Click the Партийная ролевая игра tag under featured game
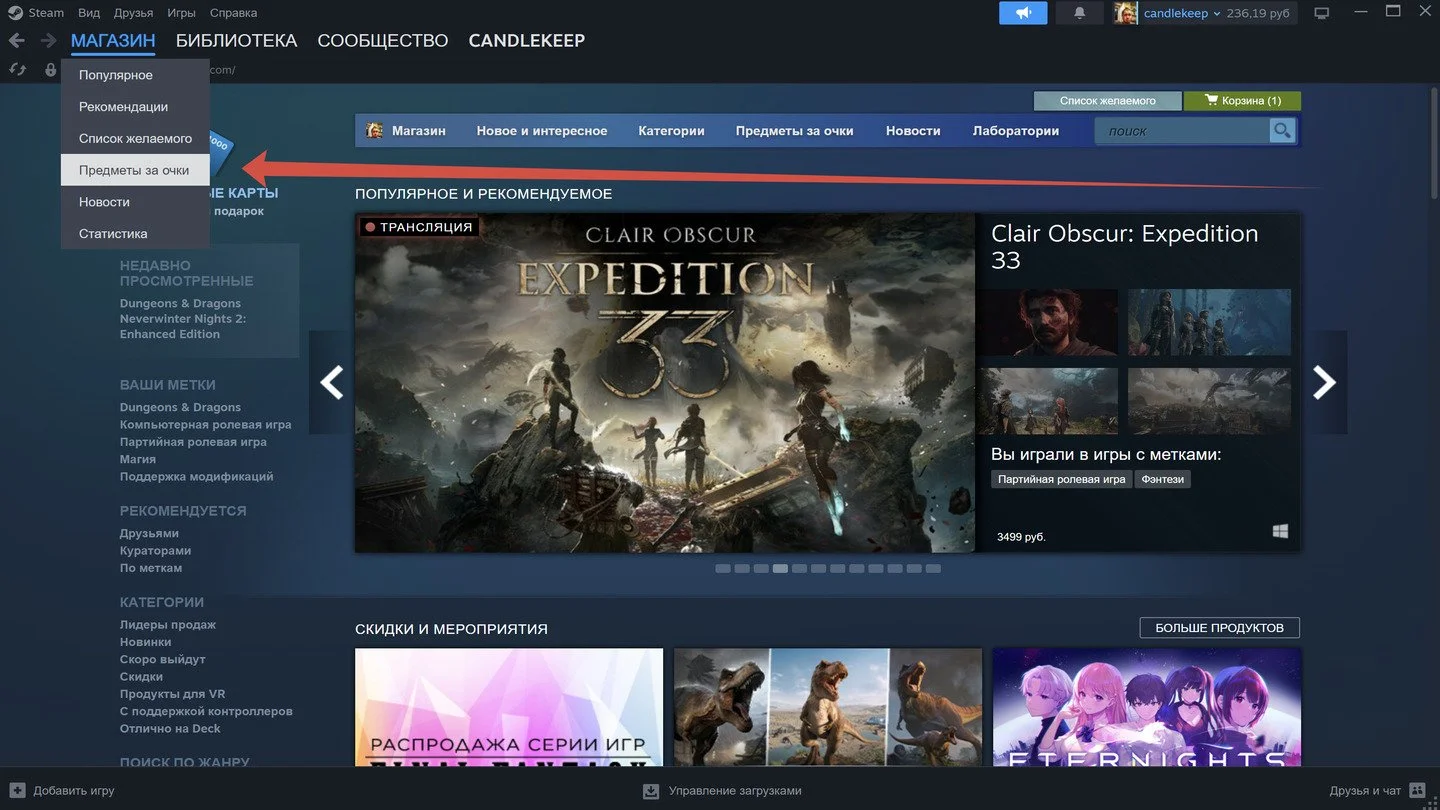This screenshot has height=810, width=1440. coord(1062,480)
